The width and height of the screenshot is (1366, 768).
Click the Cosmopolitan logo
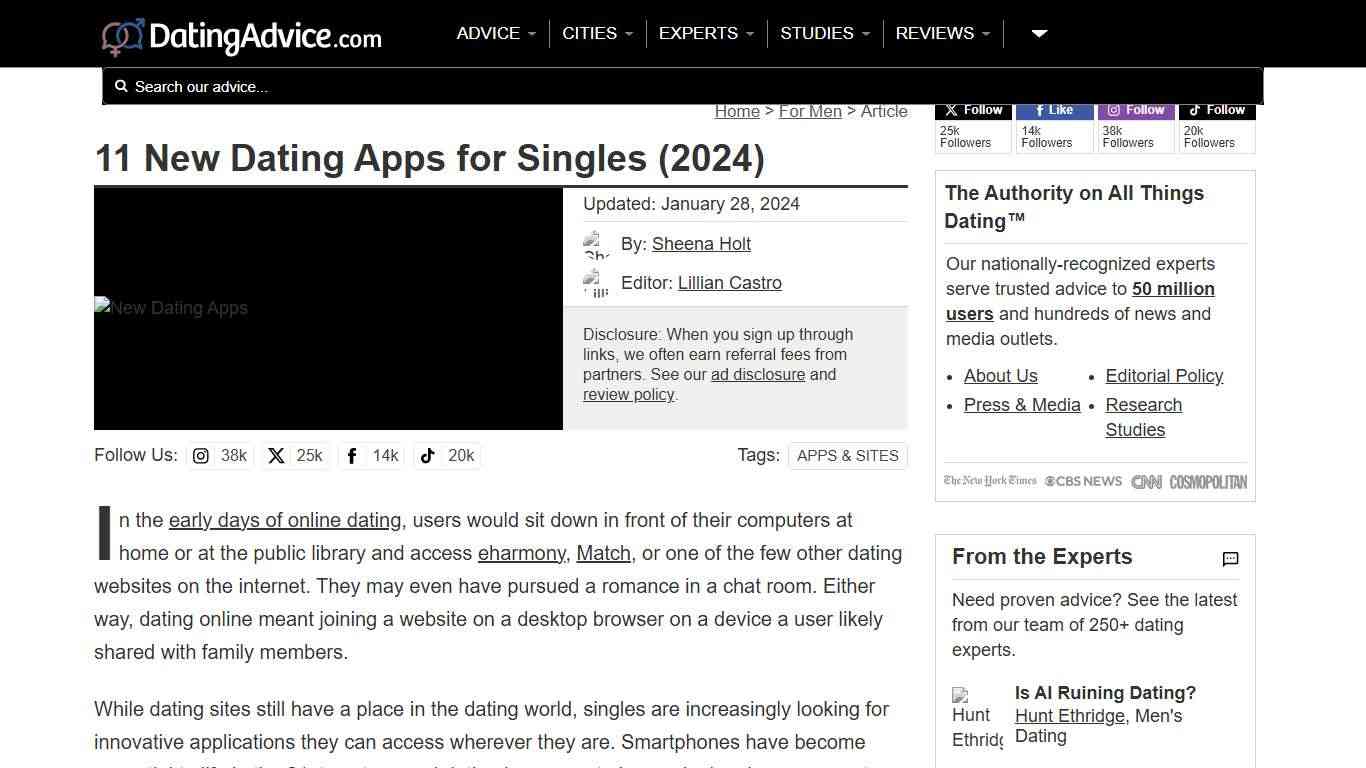click(x=1208, y=481)
